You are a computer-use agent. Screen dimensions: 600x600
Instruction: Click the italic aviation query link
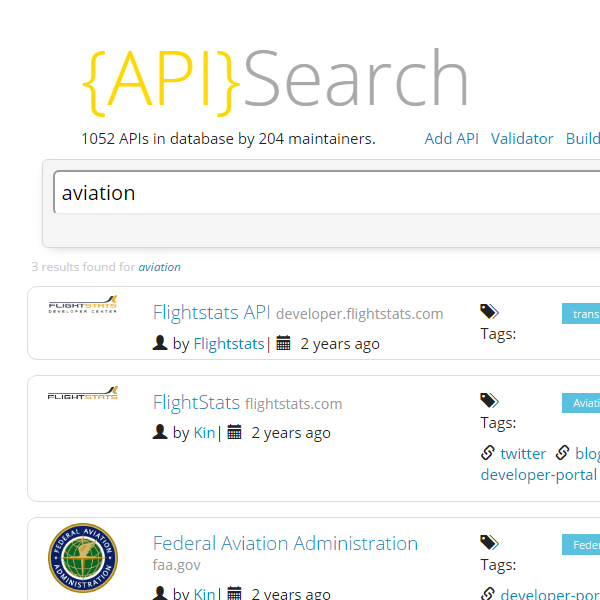coord(160,267)
